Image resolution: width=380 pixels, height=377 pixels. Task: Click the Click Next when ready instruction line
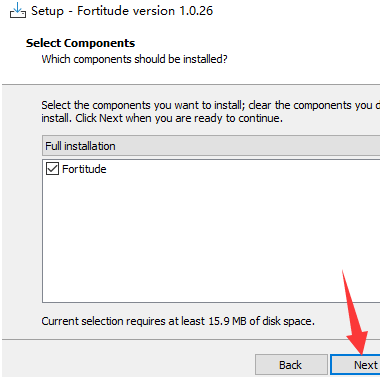pos(162,118)
